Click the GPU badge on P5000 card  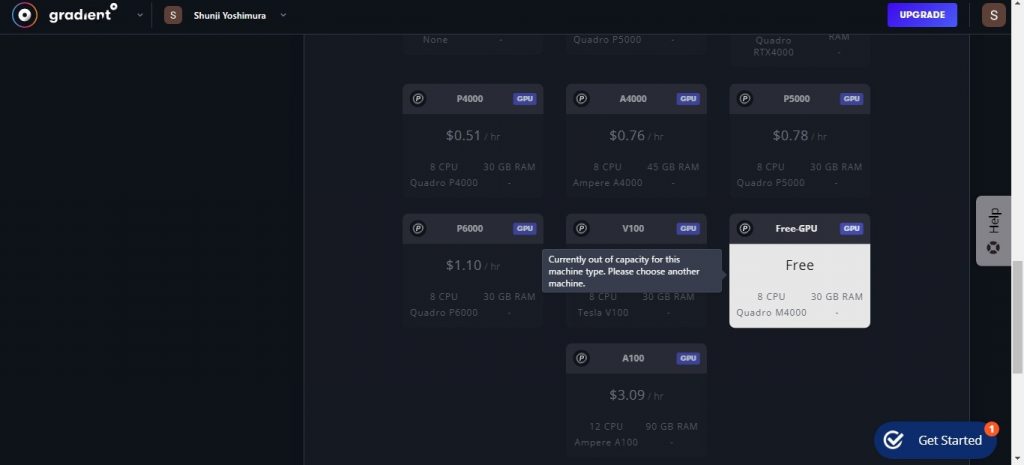click(851, 99)
